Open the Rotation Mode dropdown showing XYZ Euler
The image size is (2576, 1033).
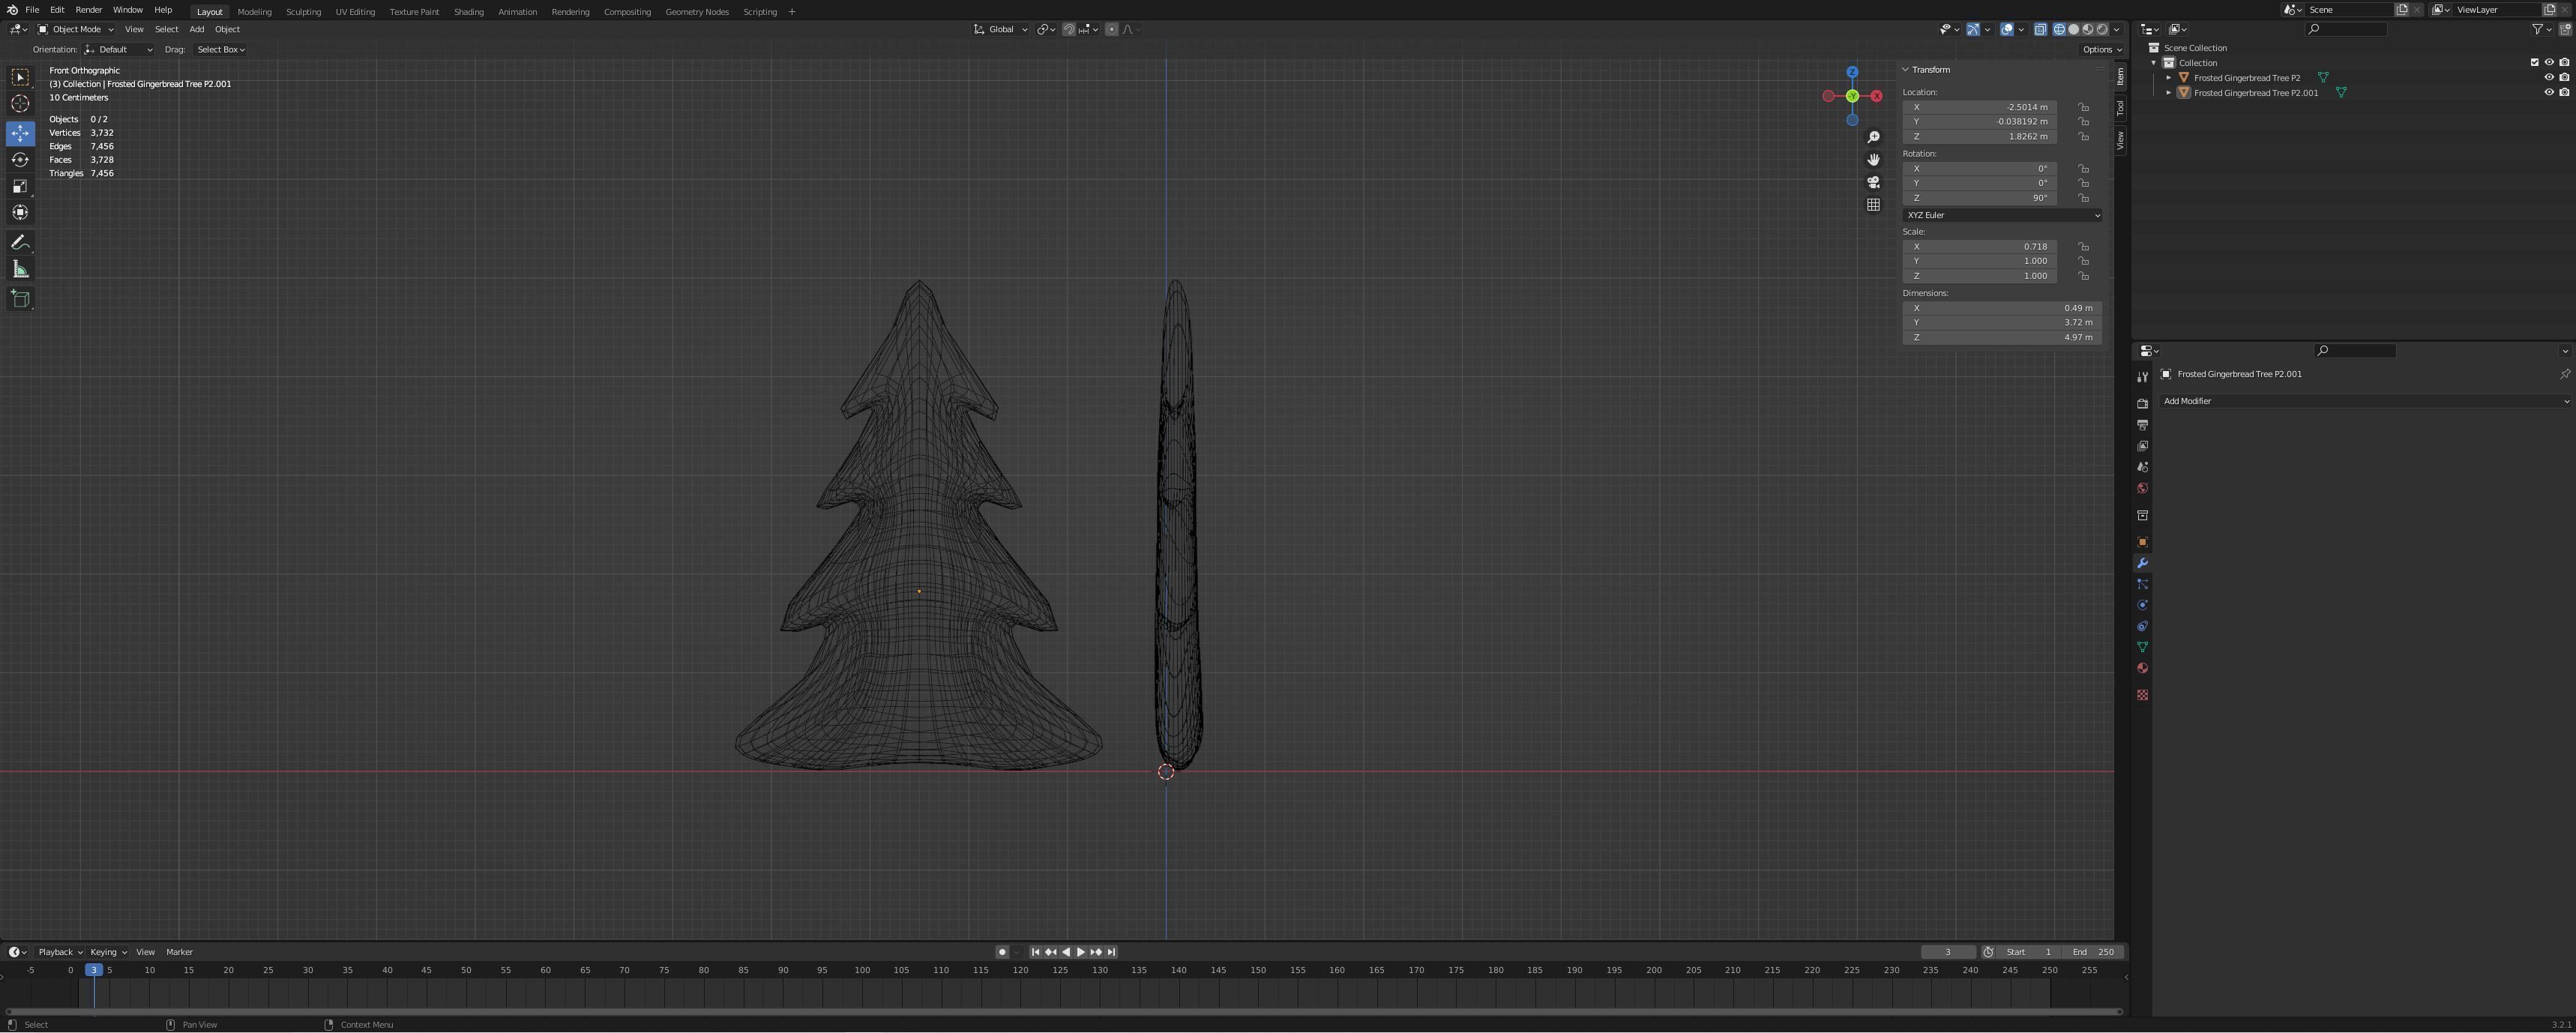(x=2001, y=215)
